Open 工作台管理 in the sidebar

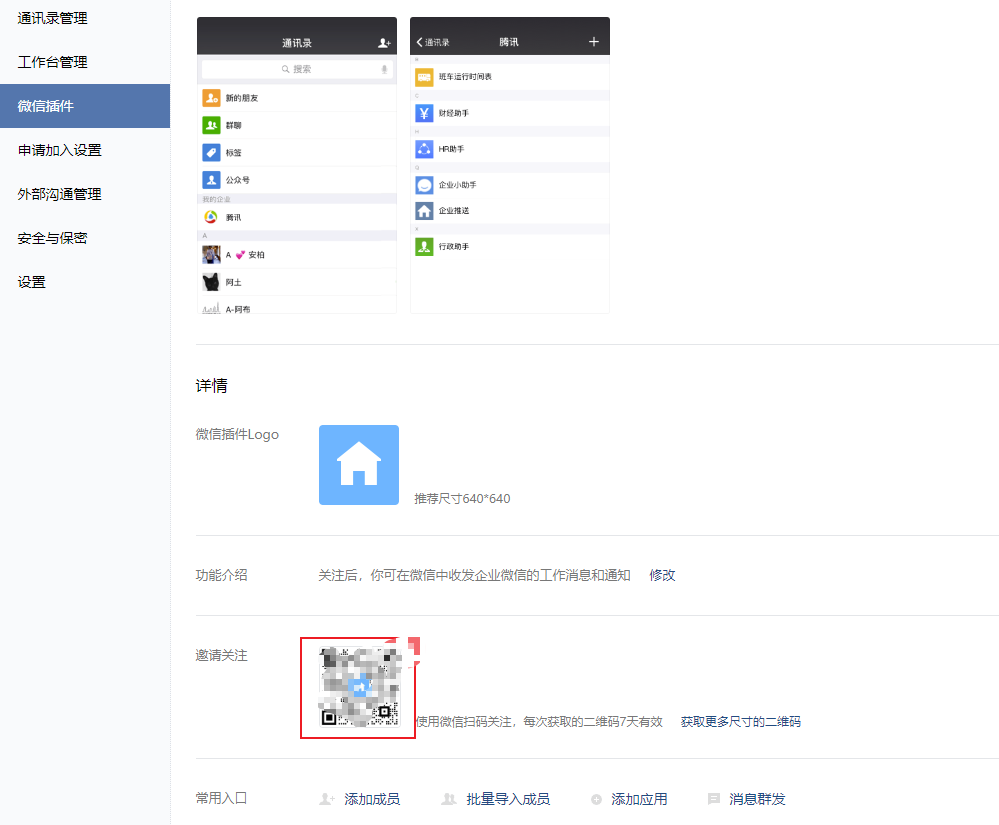[52, 62]
